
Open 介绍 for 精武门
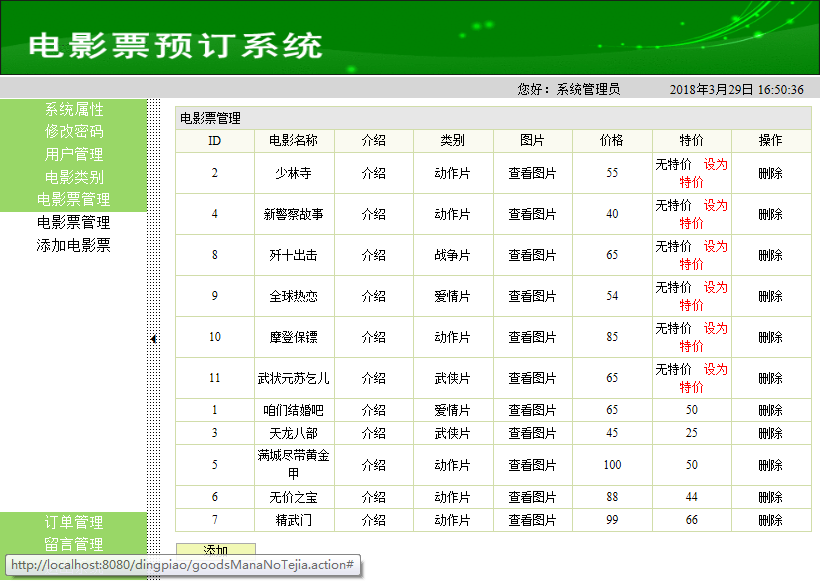(373, 520)
